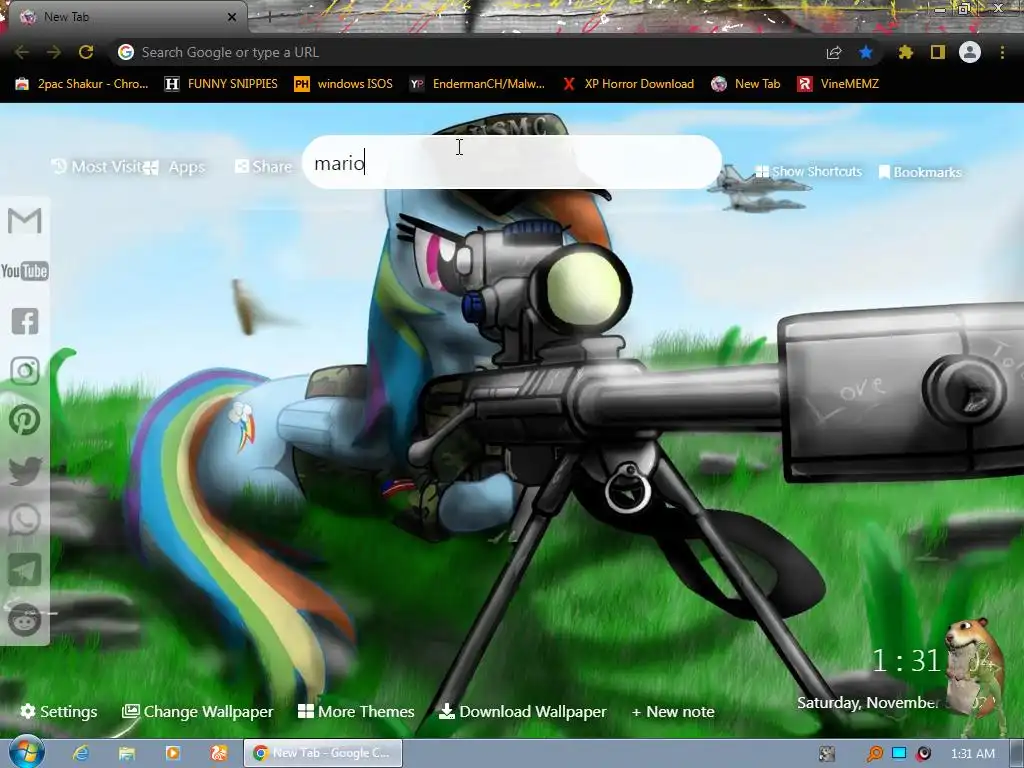Click the share page icon in address bar
Screen dimensions: 1024x768
[x=834, y=52]
